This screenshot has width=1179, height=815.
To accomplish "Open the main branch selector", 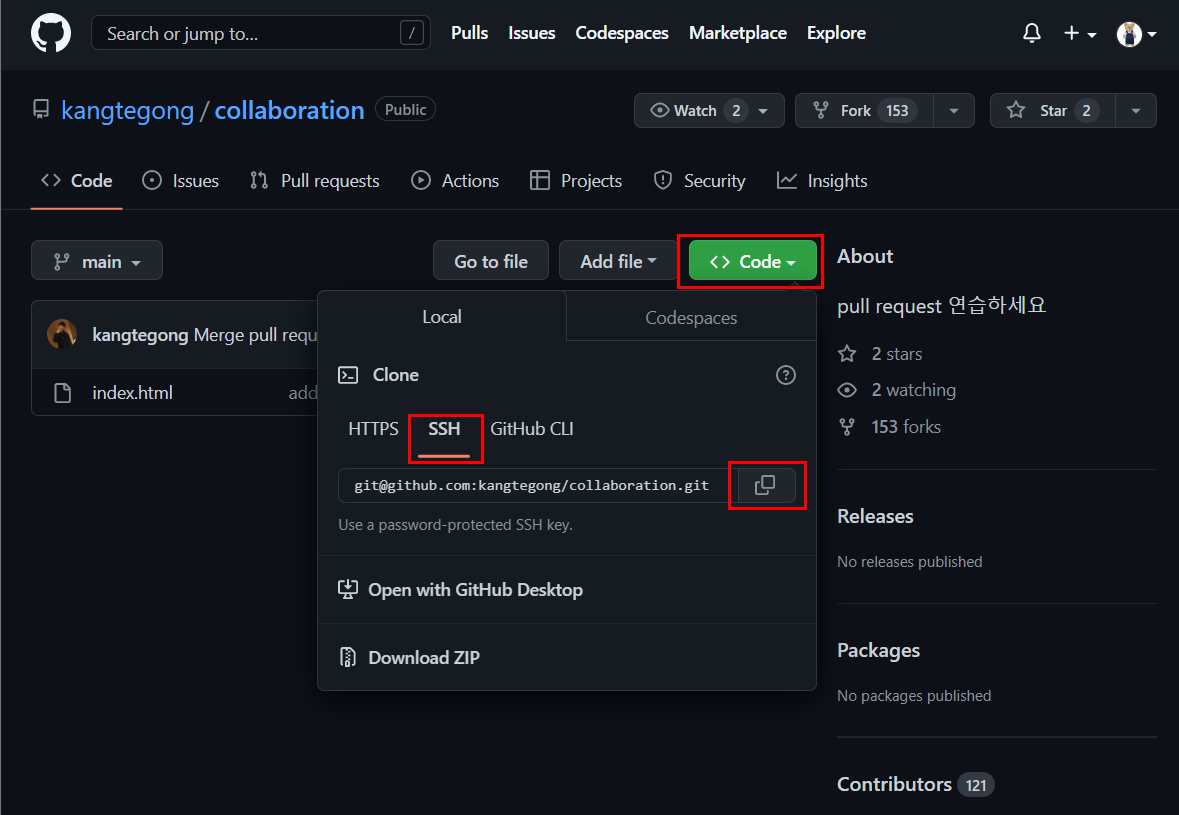I will pyautogui.click(x=97, y=261).
